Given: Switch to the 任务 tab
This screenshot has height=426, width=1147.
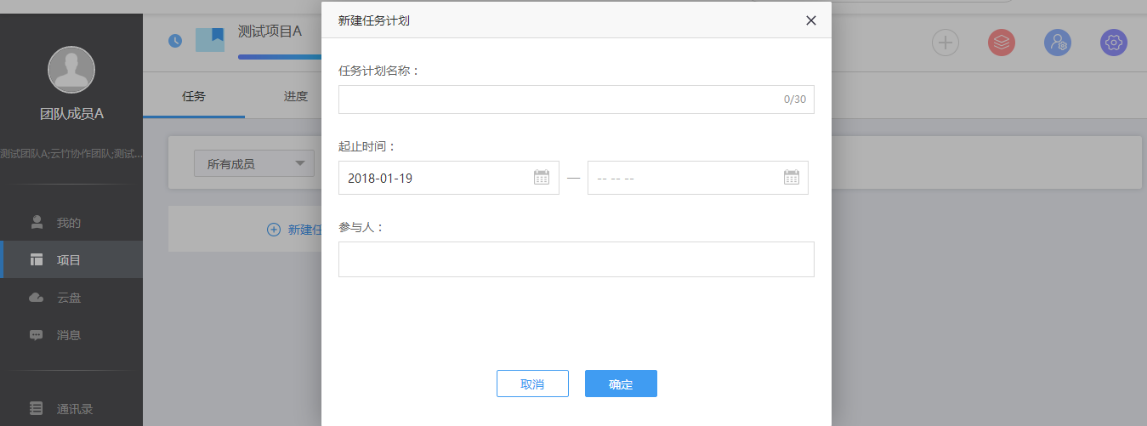Looking at the screenshot, I should (194, 97).
